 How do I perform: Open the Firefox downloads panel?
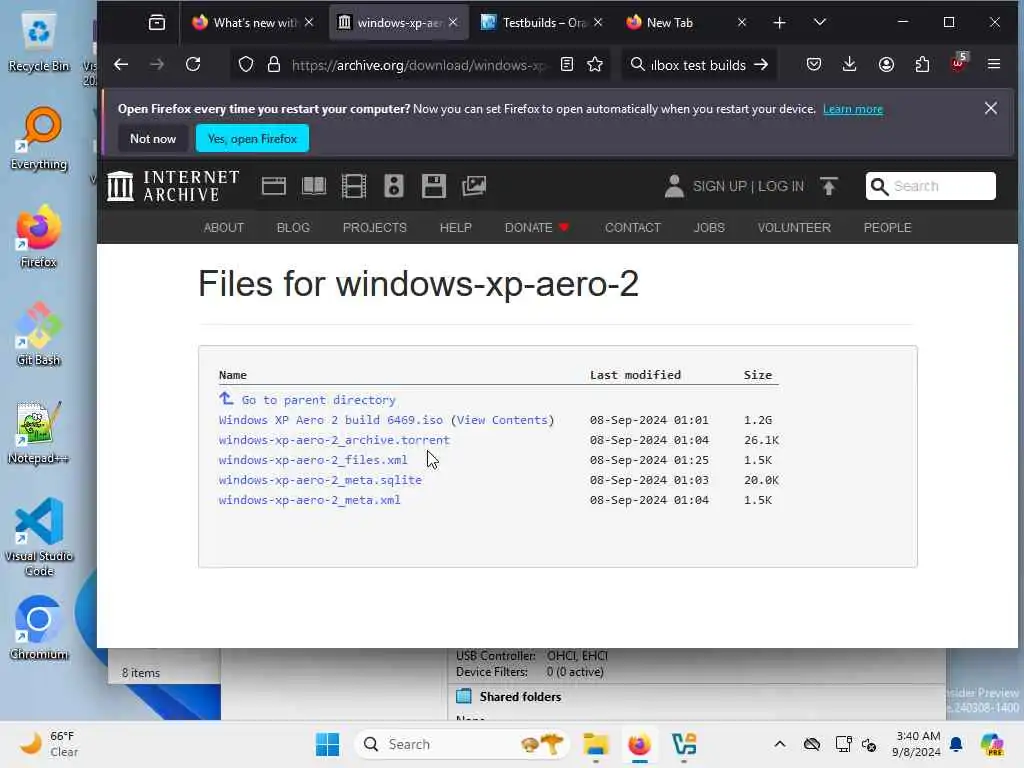pyautogui.click(x=850, y=65)
